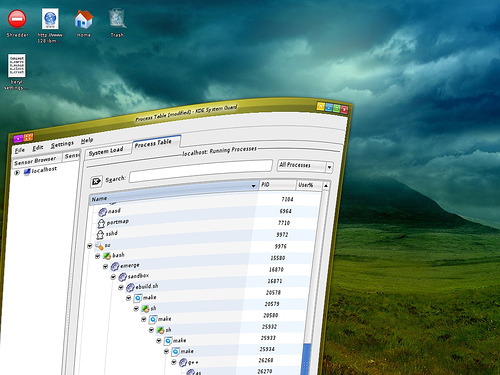Select the PID value 7104
The width and height of the screenshot is (500, 375).
click(x=287, y=199)
